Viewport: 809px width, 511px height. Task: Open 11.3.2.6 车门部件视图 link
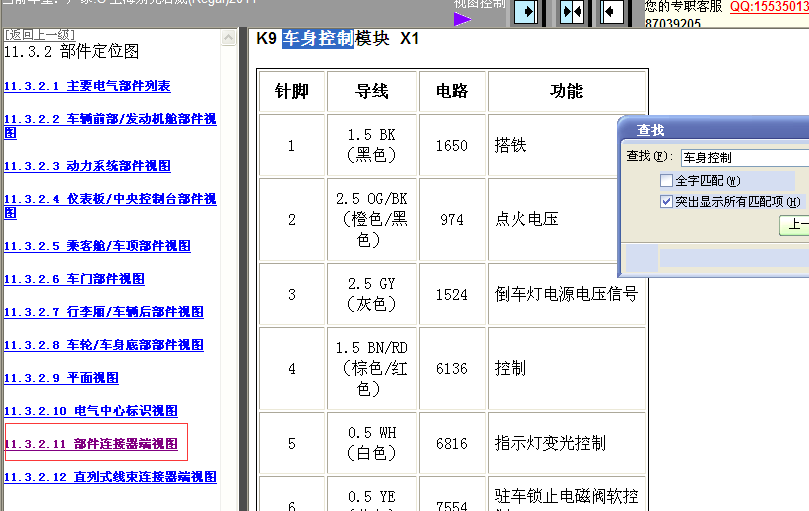[74, 279]
